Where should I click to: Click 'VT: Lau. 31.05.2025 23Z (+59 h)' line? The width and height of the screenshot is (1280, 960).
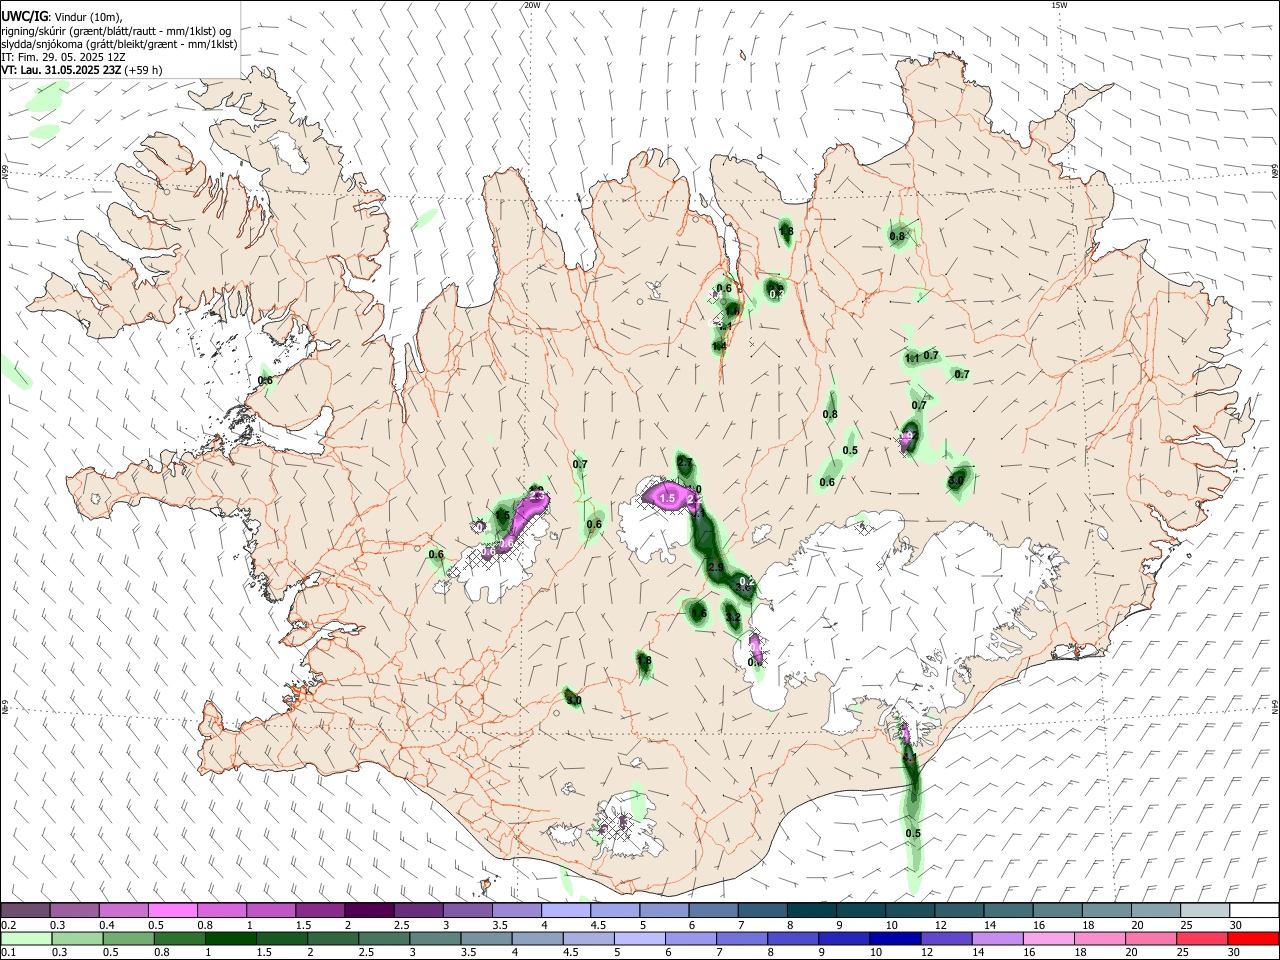coord(82,70)
